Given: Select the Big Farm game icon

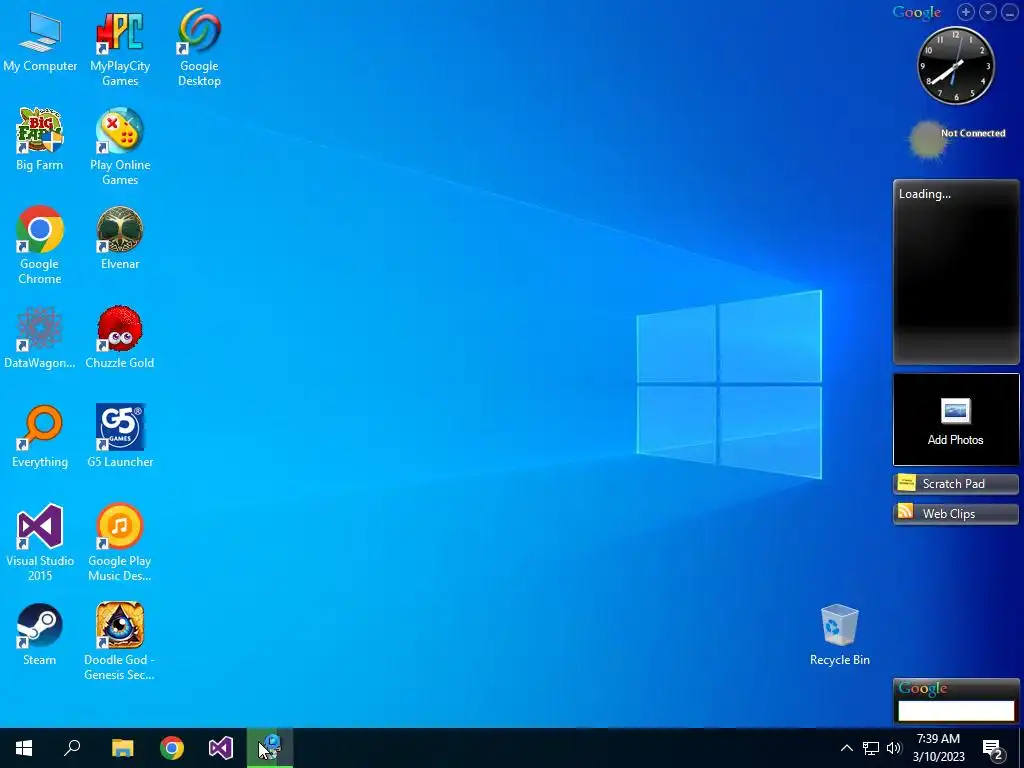Looking at the screenshot, I should coord(40,140).
